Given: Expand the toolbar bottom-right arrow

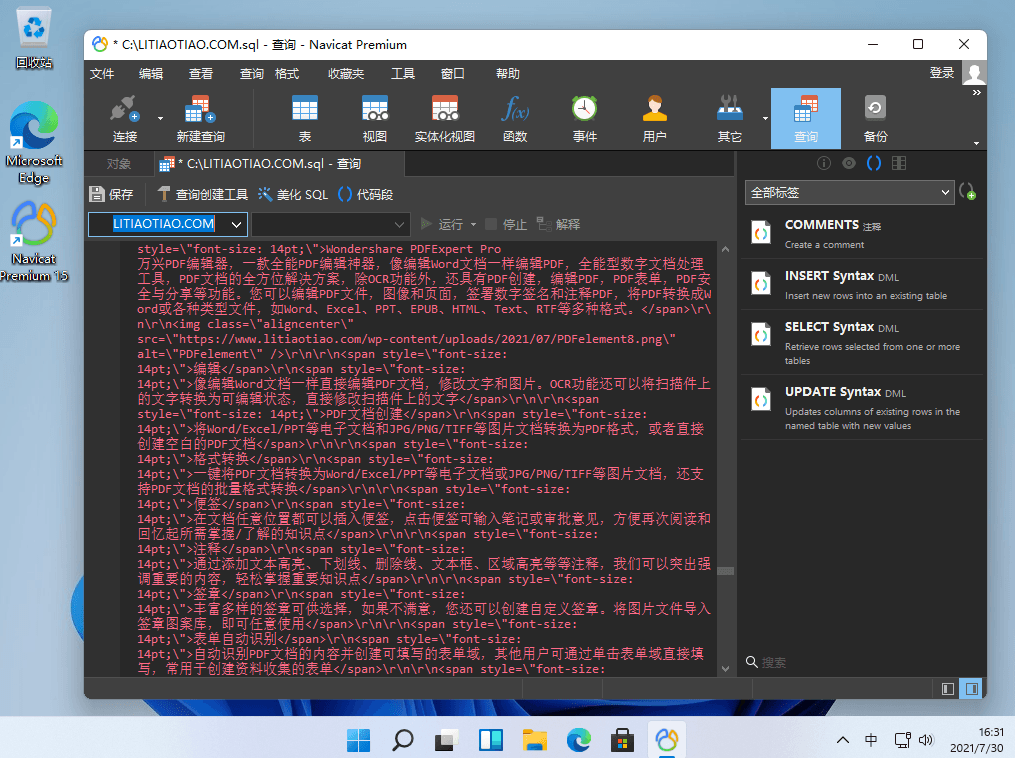Looking at the screenshot, I should (x=976, y=143).
